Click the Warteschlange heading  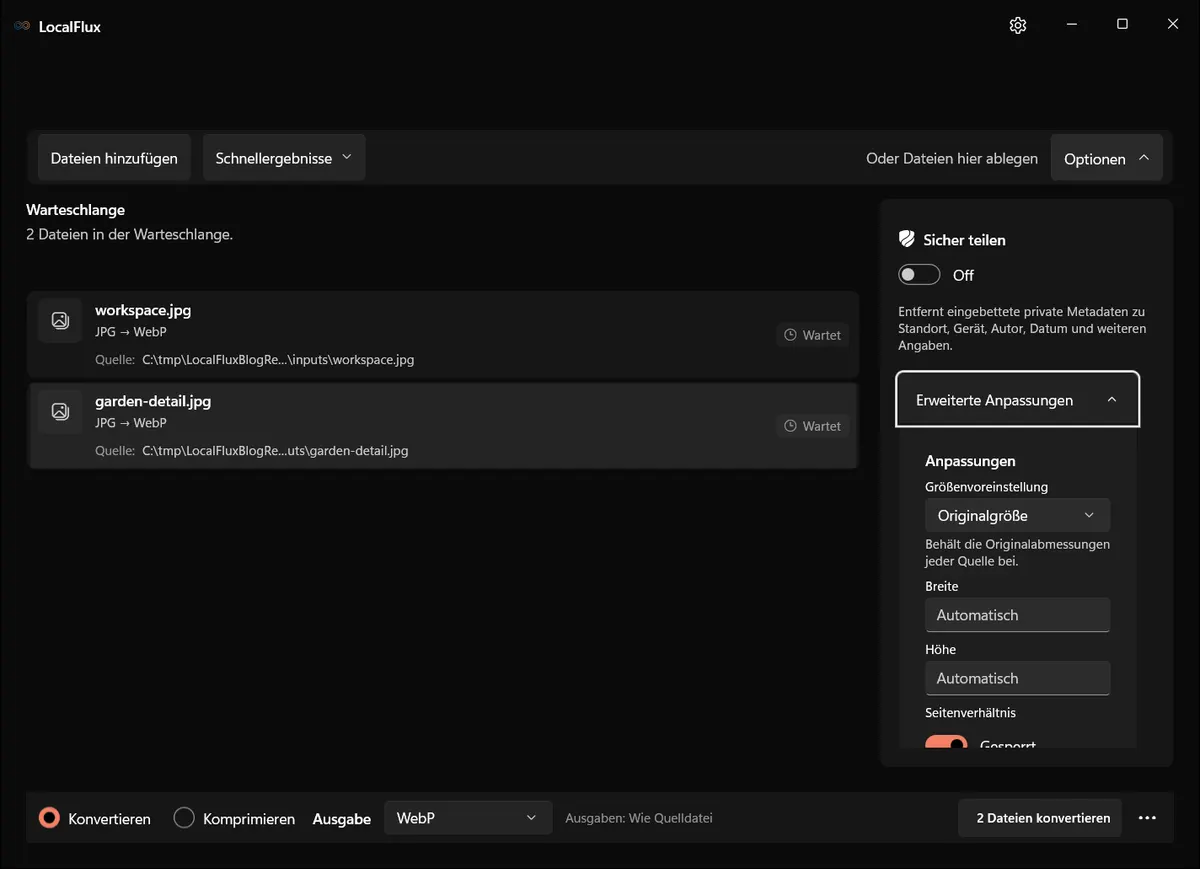coord(75,210)
